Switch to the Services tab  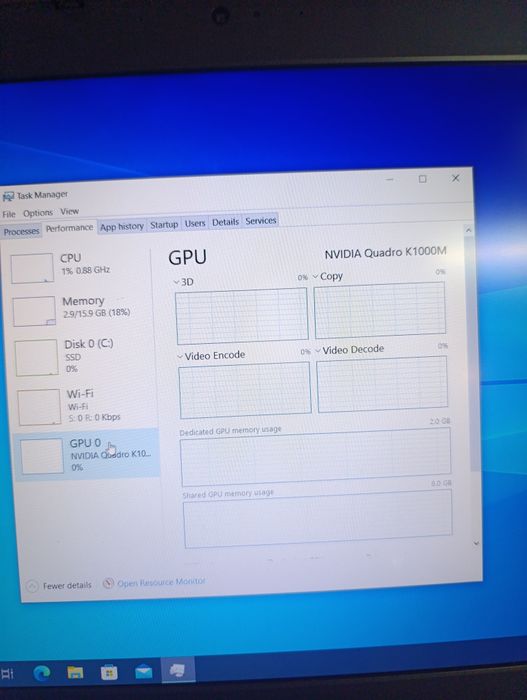pos(261,221)
